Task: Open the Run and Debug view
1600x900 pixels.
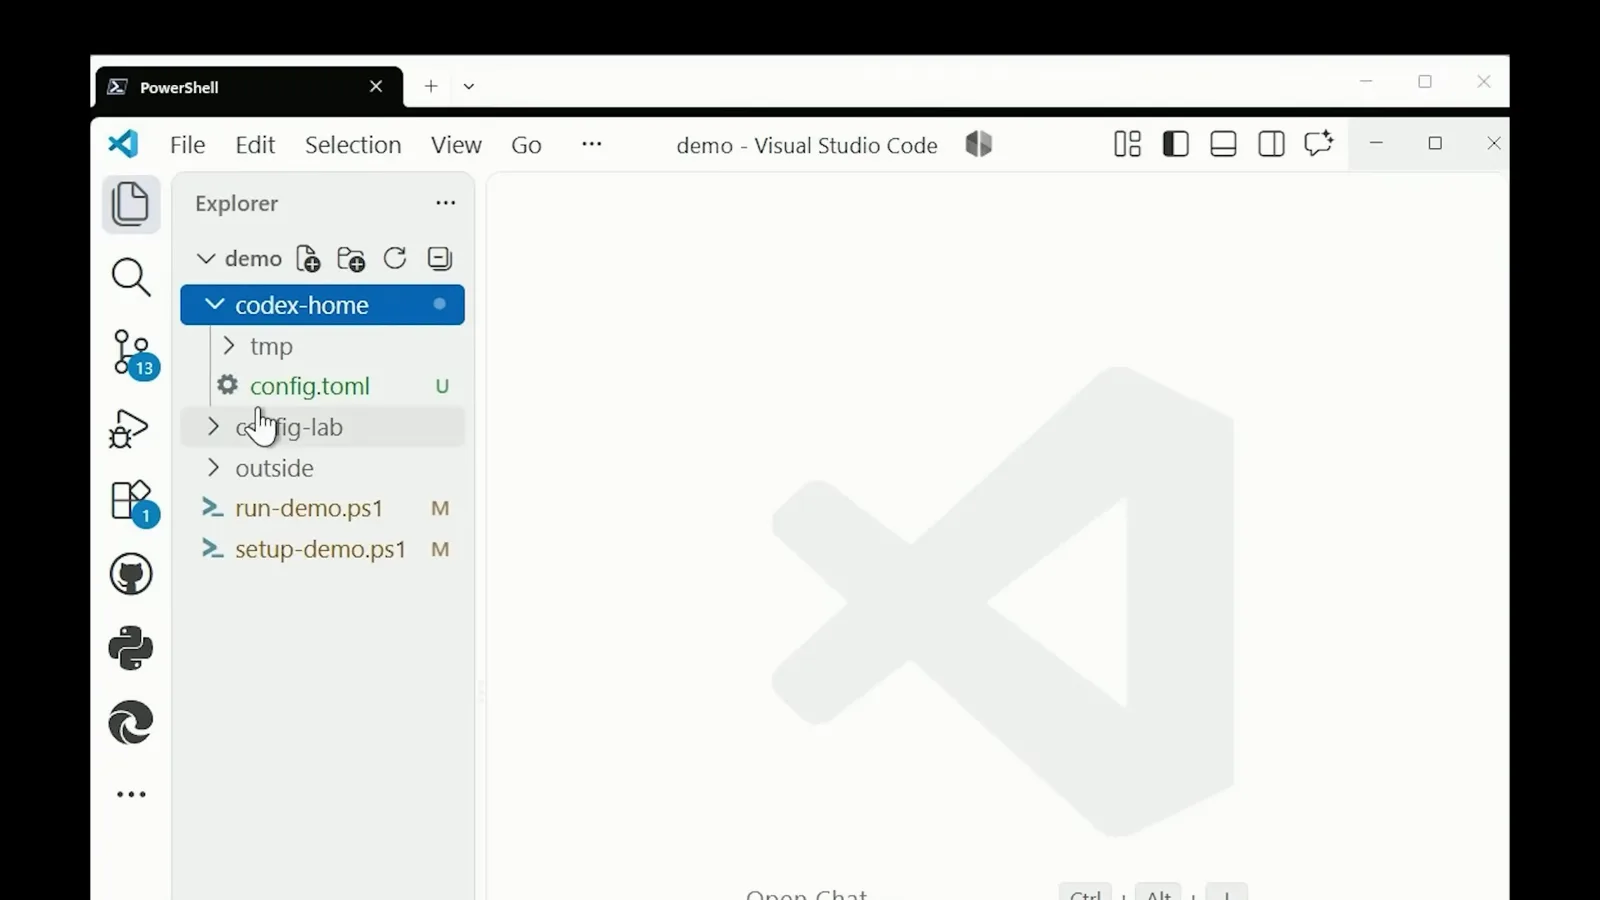Action: pos(129,428)
